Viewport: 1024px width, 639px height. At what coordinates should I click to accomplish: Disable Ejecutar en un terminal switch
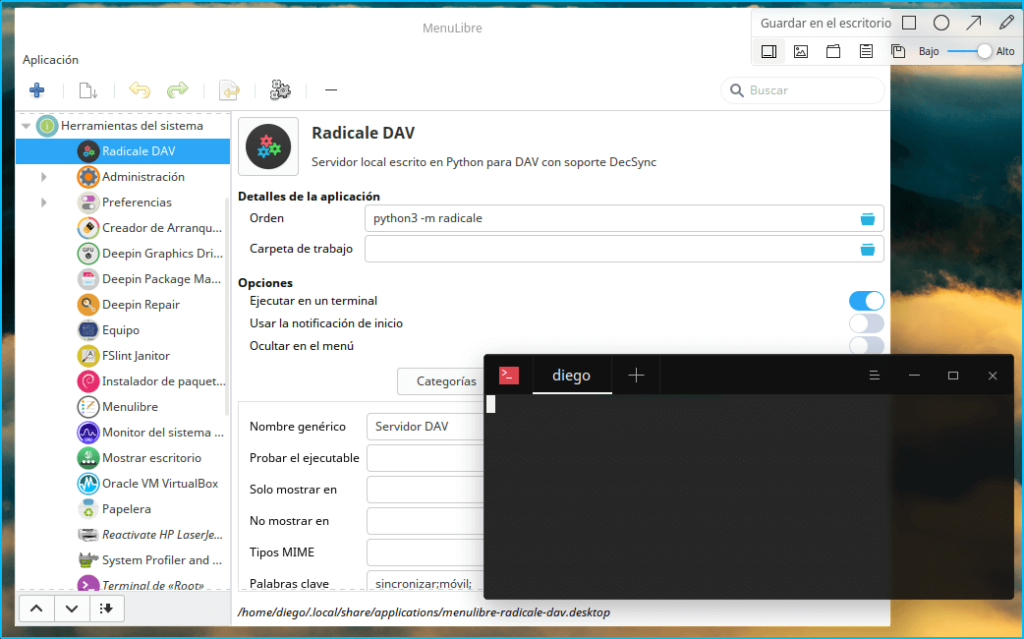(866, 301)
